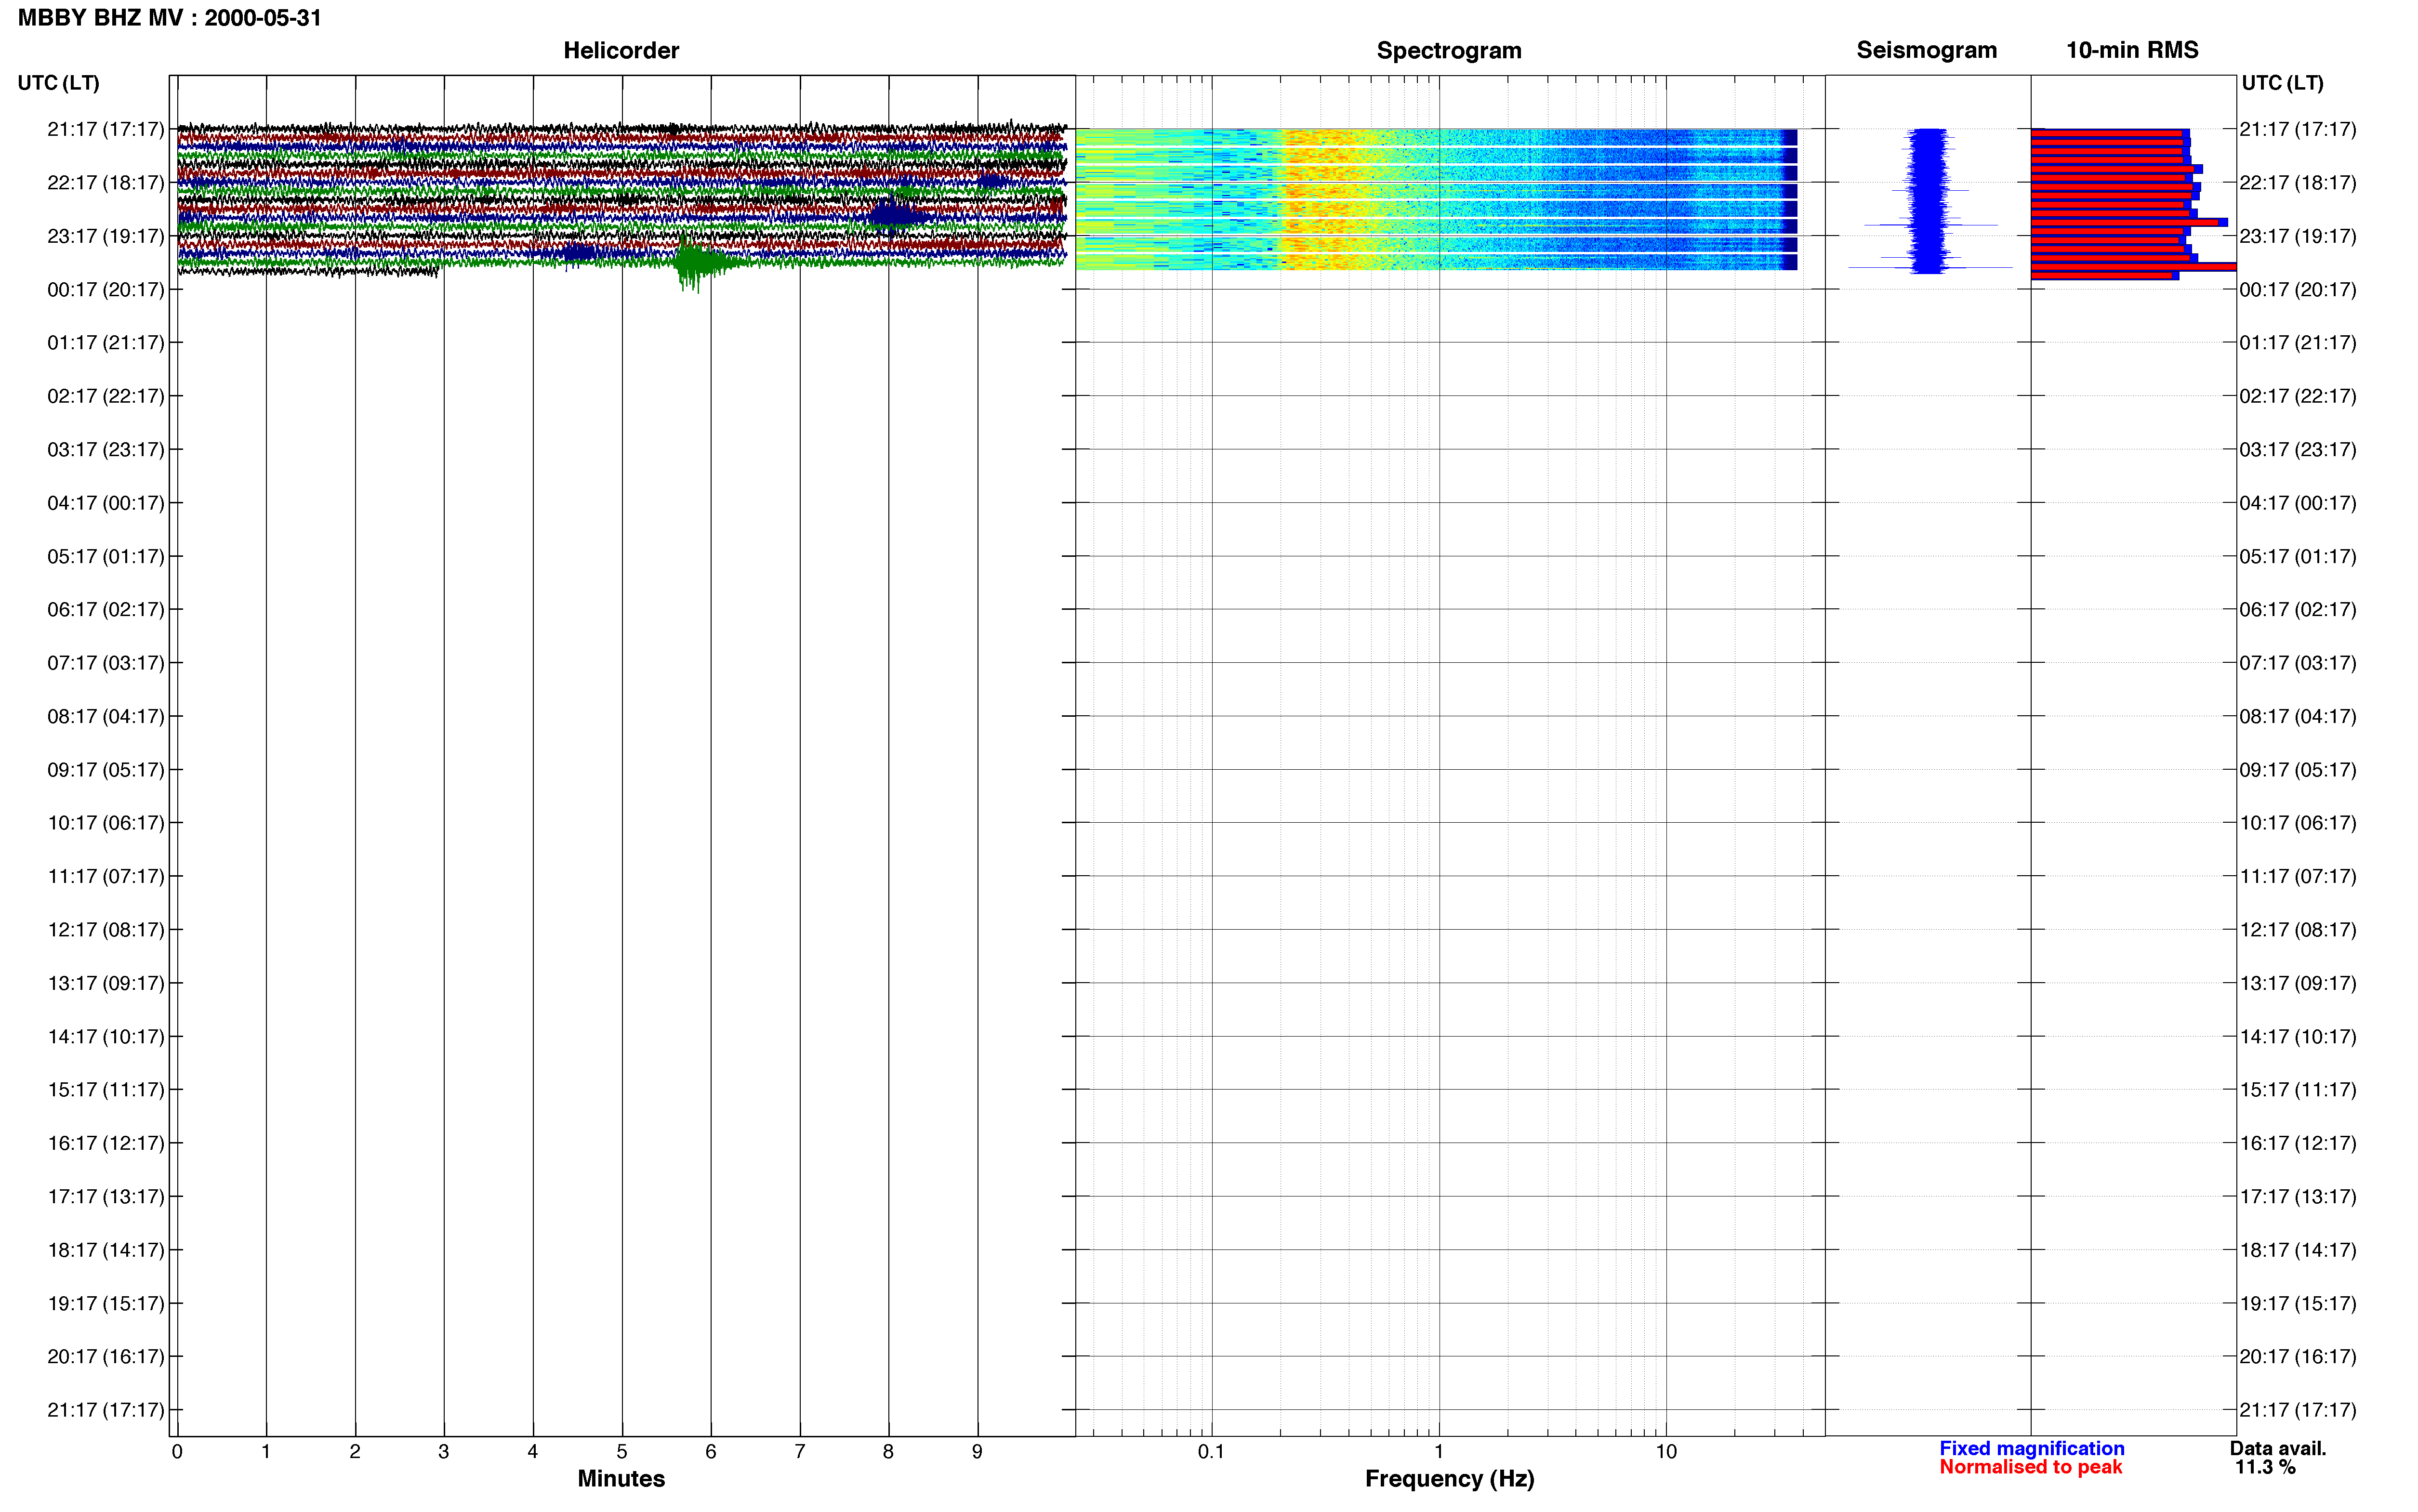Image resolution: width=2418 pixels, height=1512 pixels.
Task: Click Helicorder axis label '01:17 (21:17)'
Action: 105,342
